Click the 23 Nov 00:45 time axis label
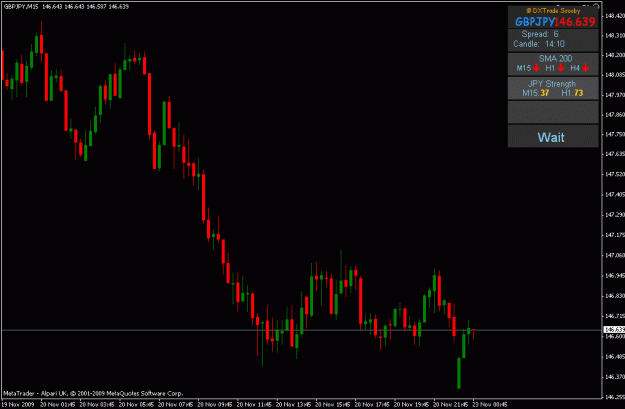The width and height of the screenshot is (625, 409). [x=490, y=405]
